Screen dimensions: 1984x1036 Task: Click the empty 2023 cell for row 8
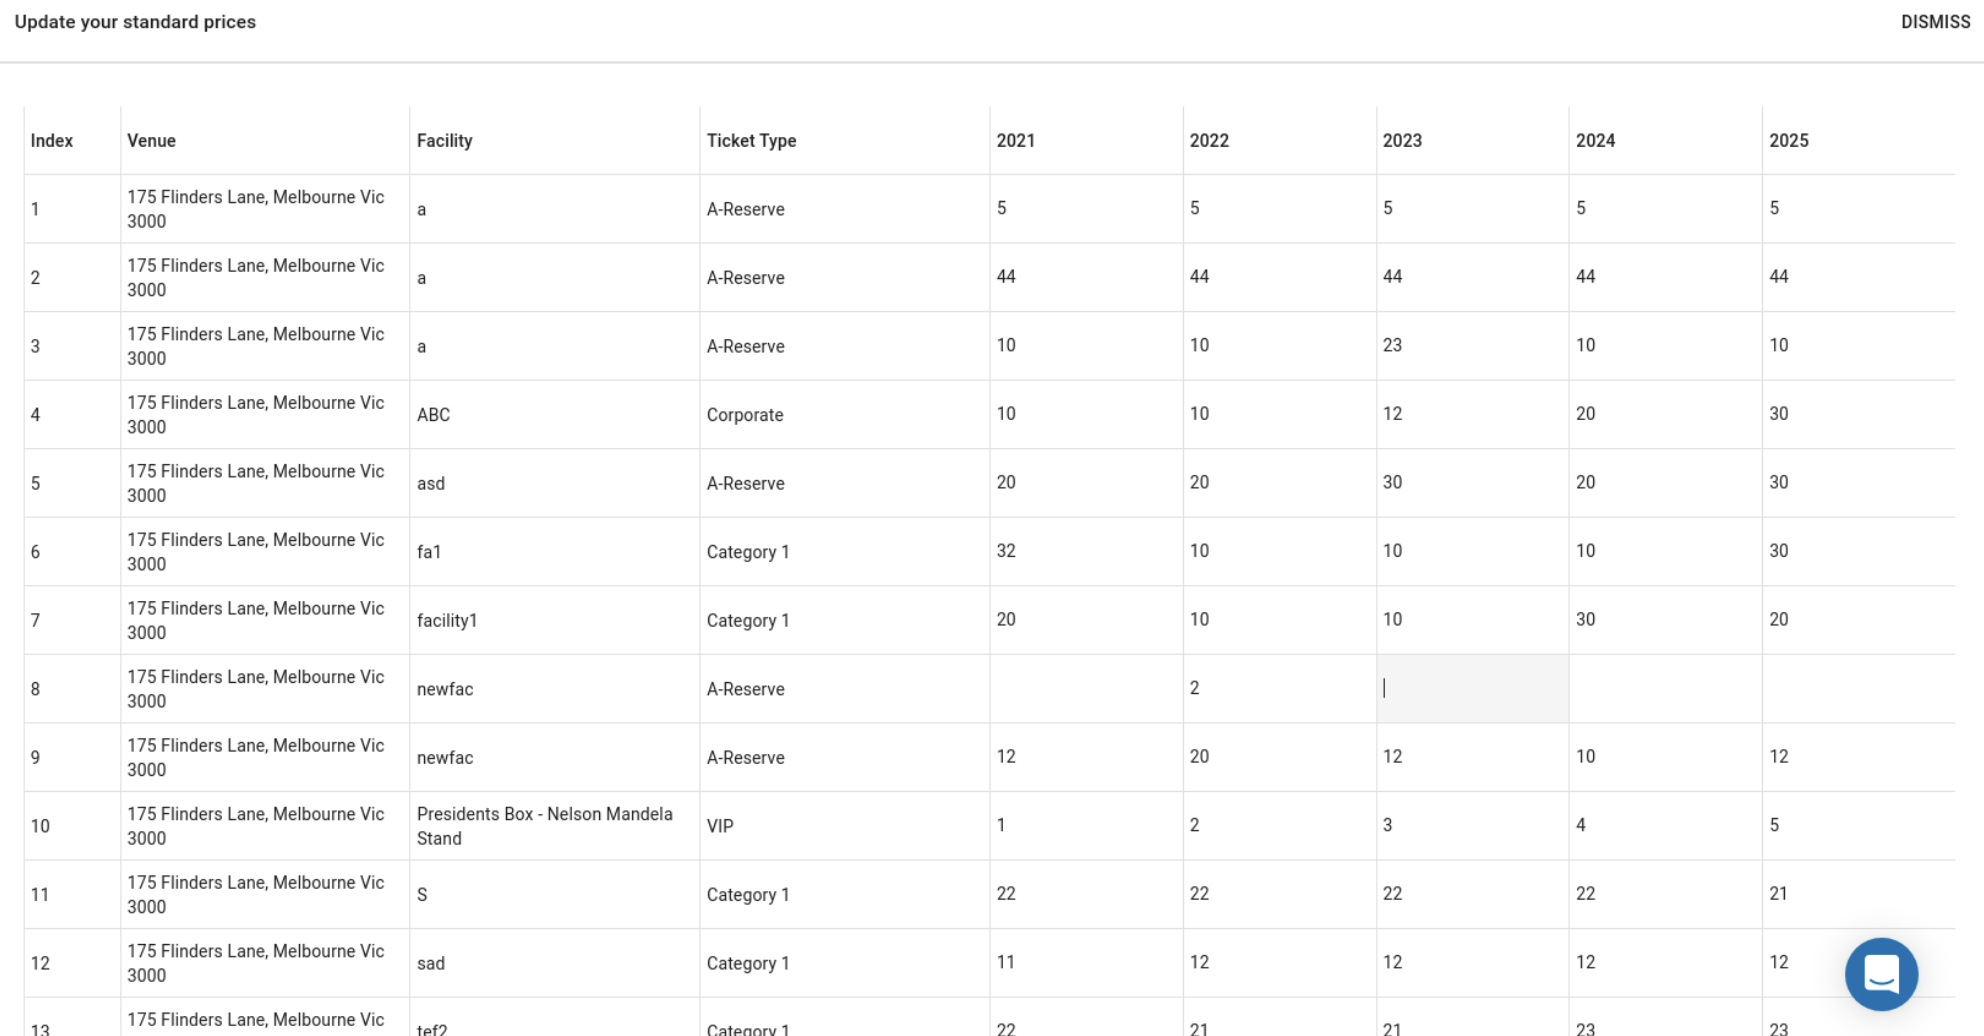coord(1471,688)
